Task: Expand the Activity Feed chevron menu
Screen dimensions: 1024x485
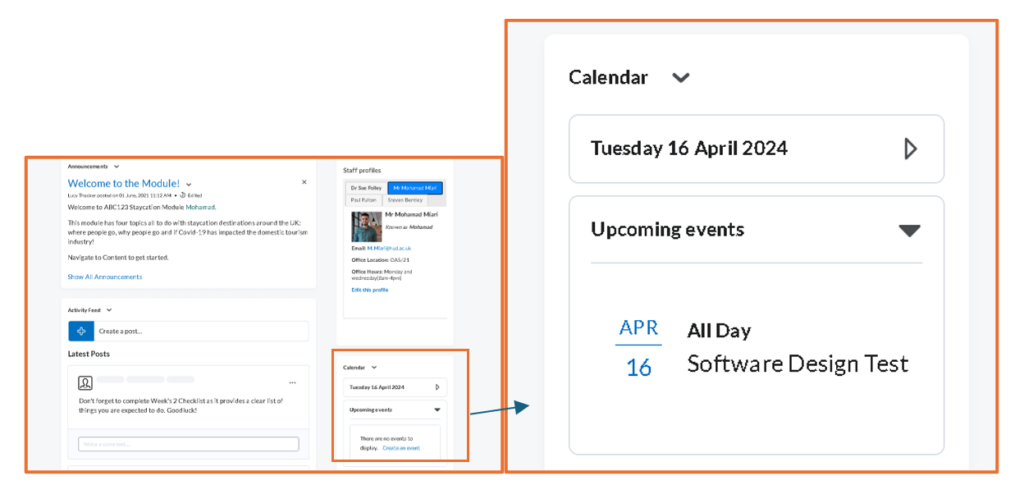Action: 109,310
